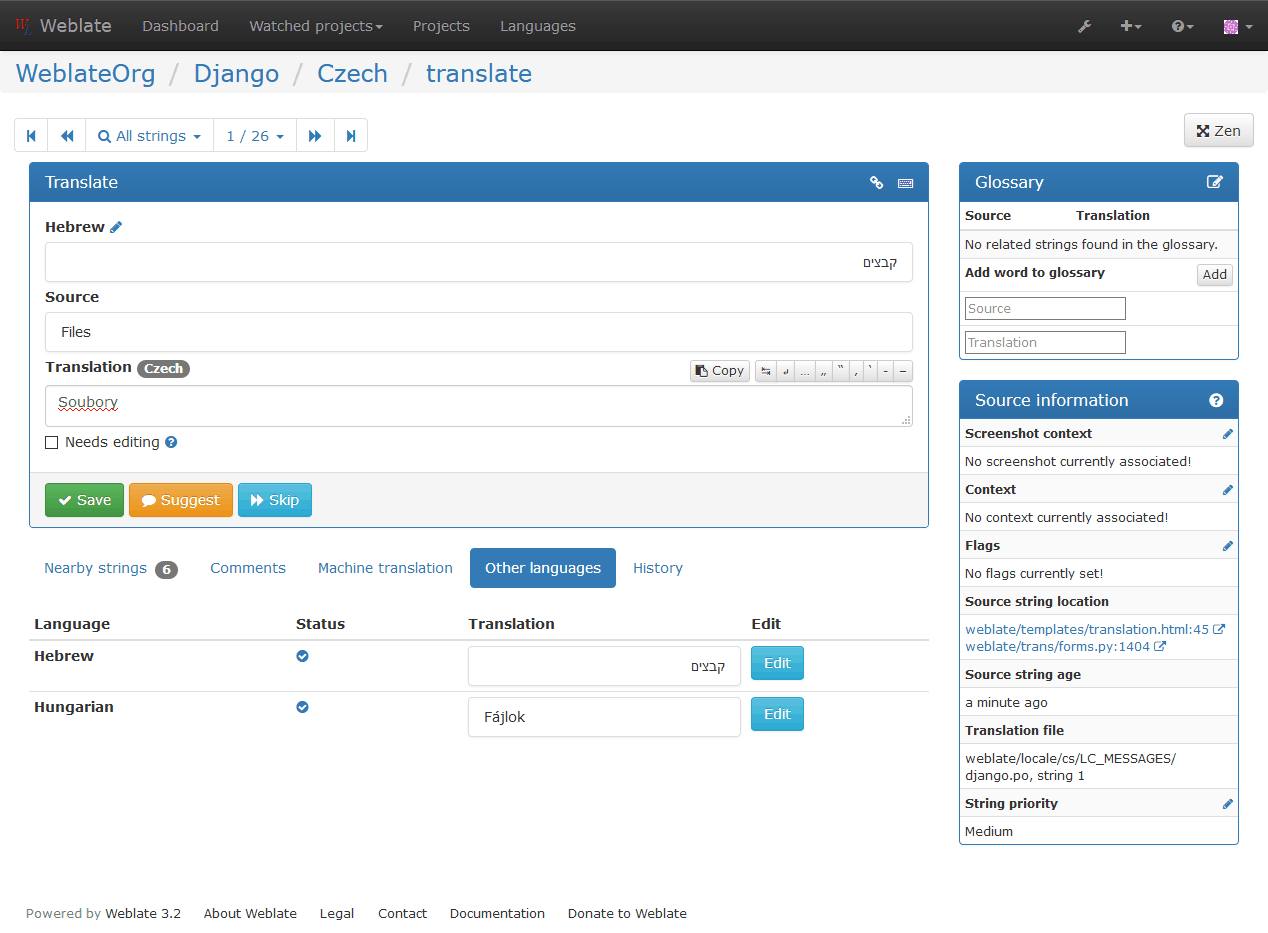Go to the next string

[315, 135]
